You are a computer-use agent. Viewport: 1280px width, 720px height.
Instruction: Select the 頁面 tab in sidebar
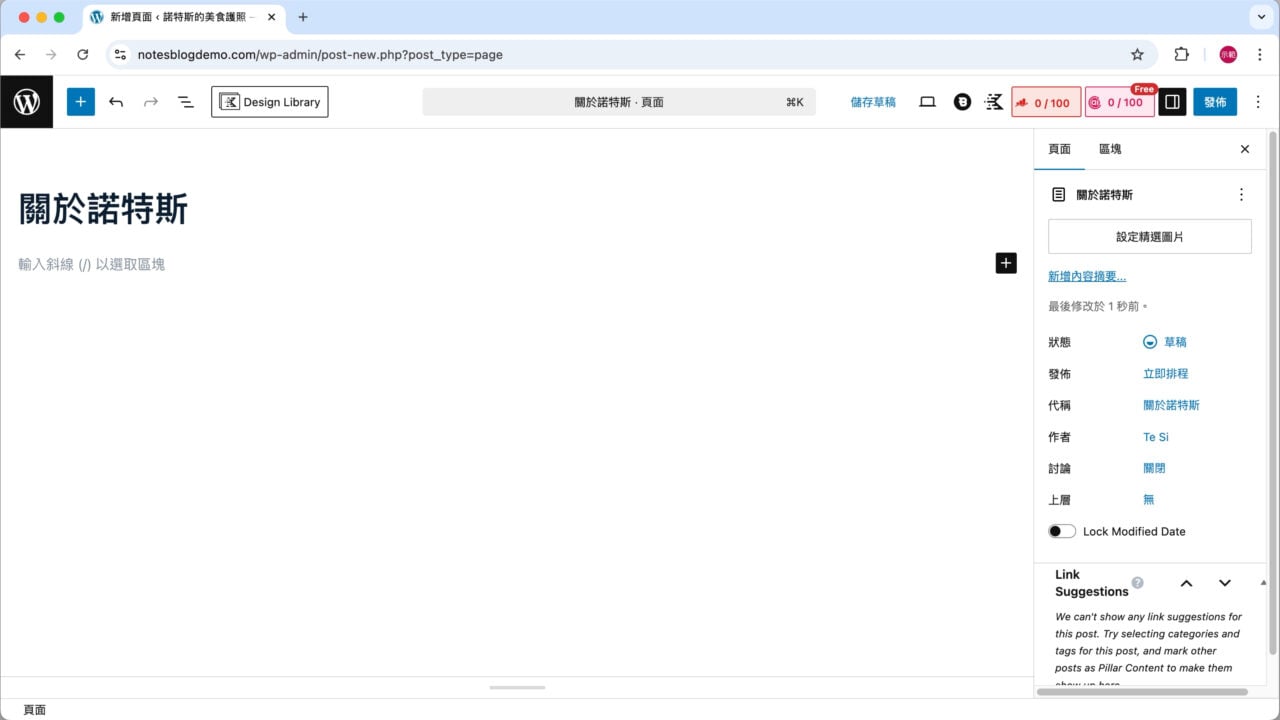tap(1059, 149)
